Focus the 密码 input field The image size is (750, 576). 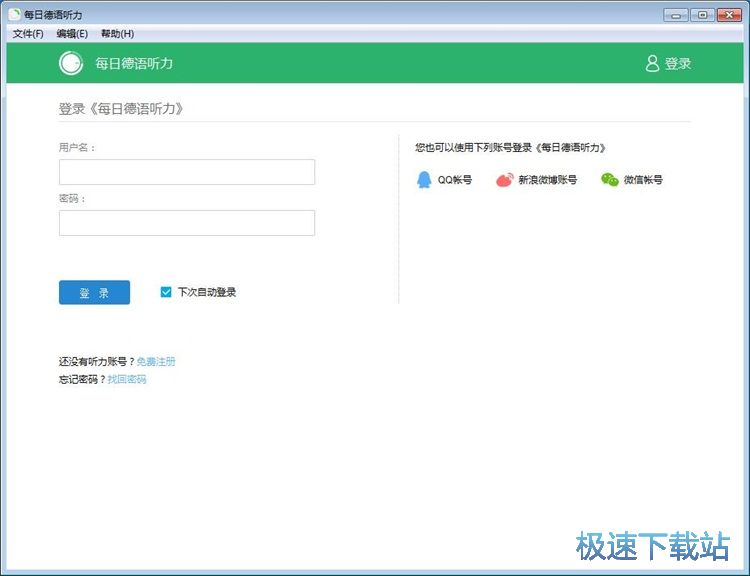[x=187, y=223]
